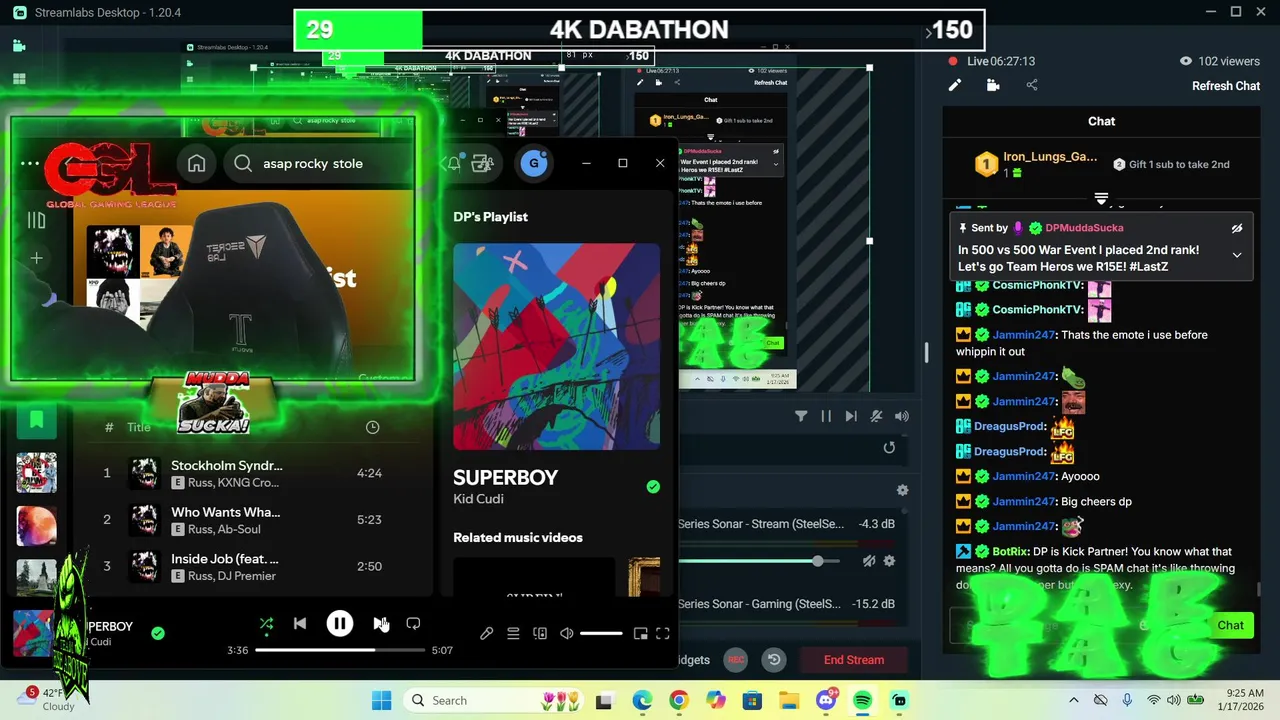Open Spotify from taskbar

(862, 700)
